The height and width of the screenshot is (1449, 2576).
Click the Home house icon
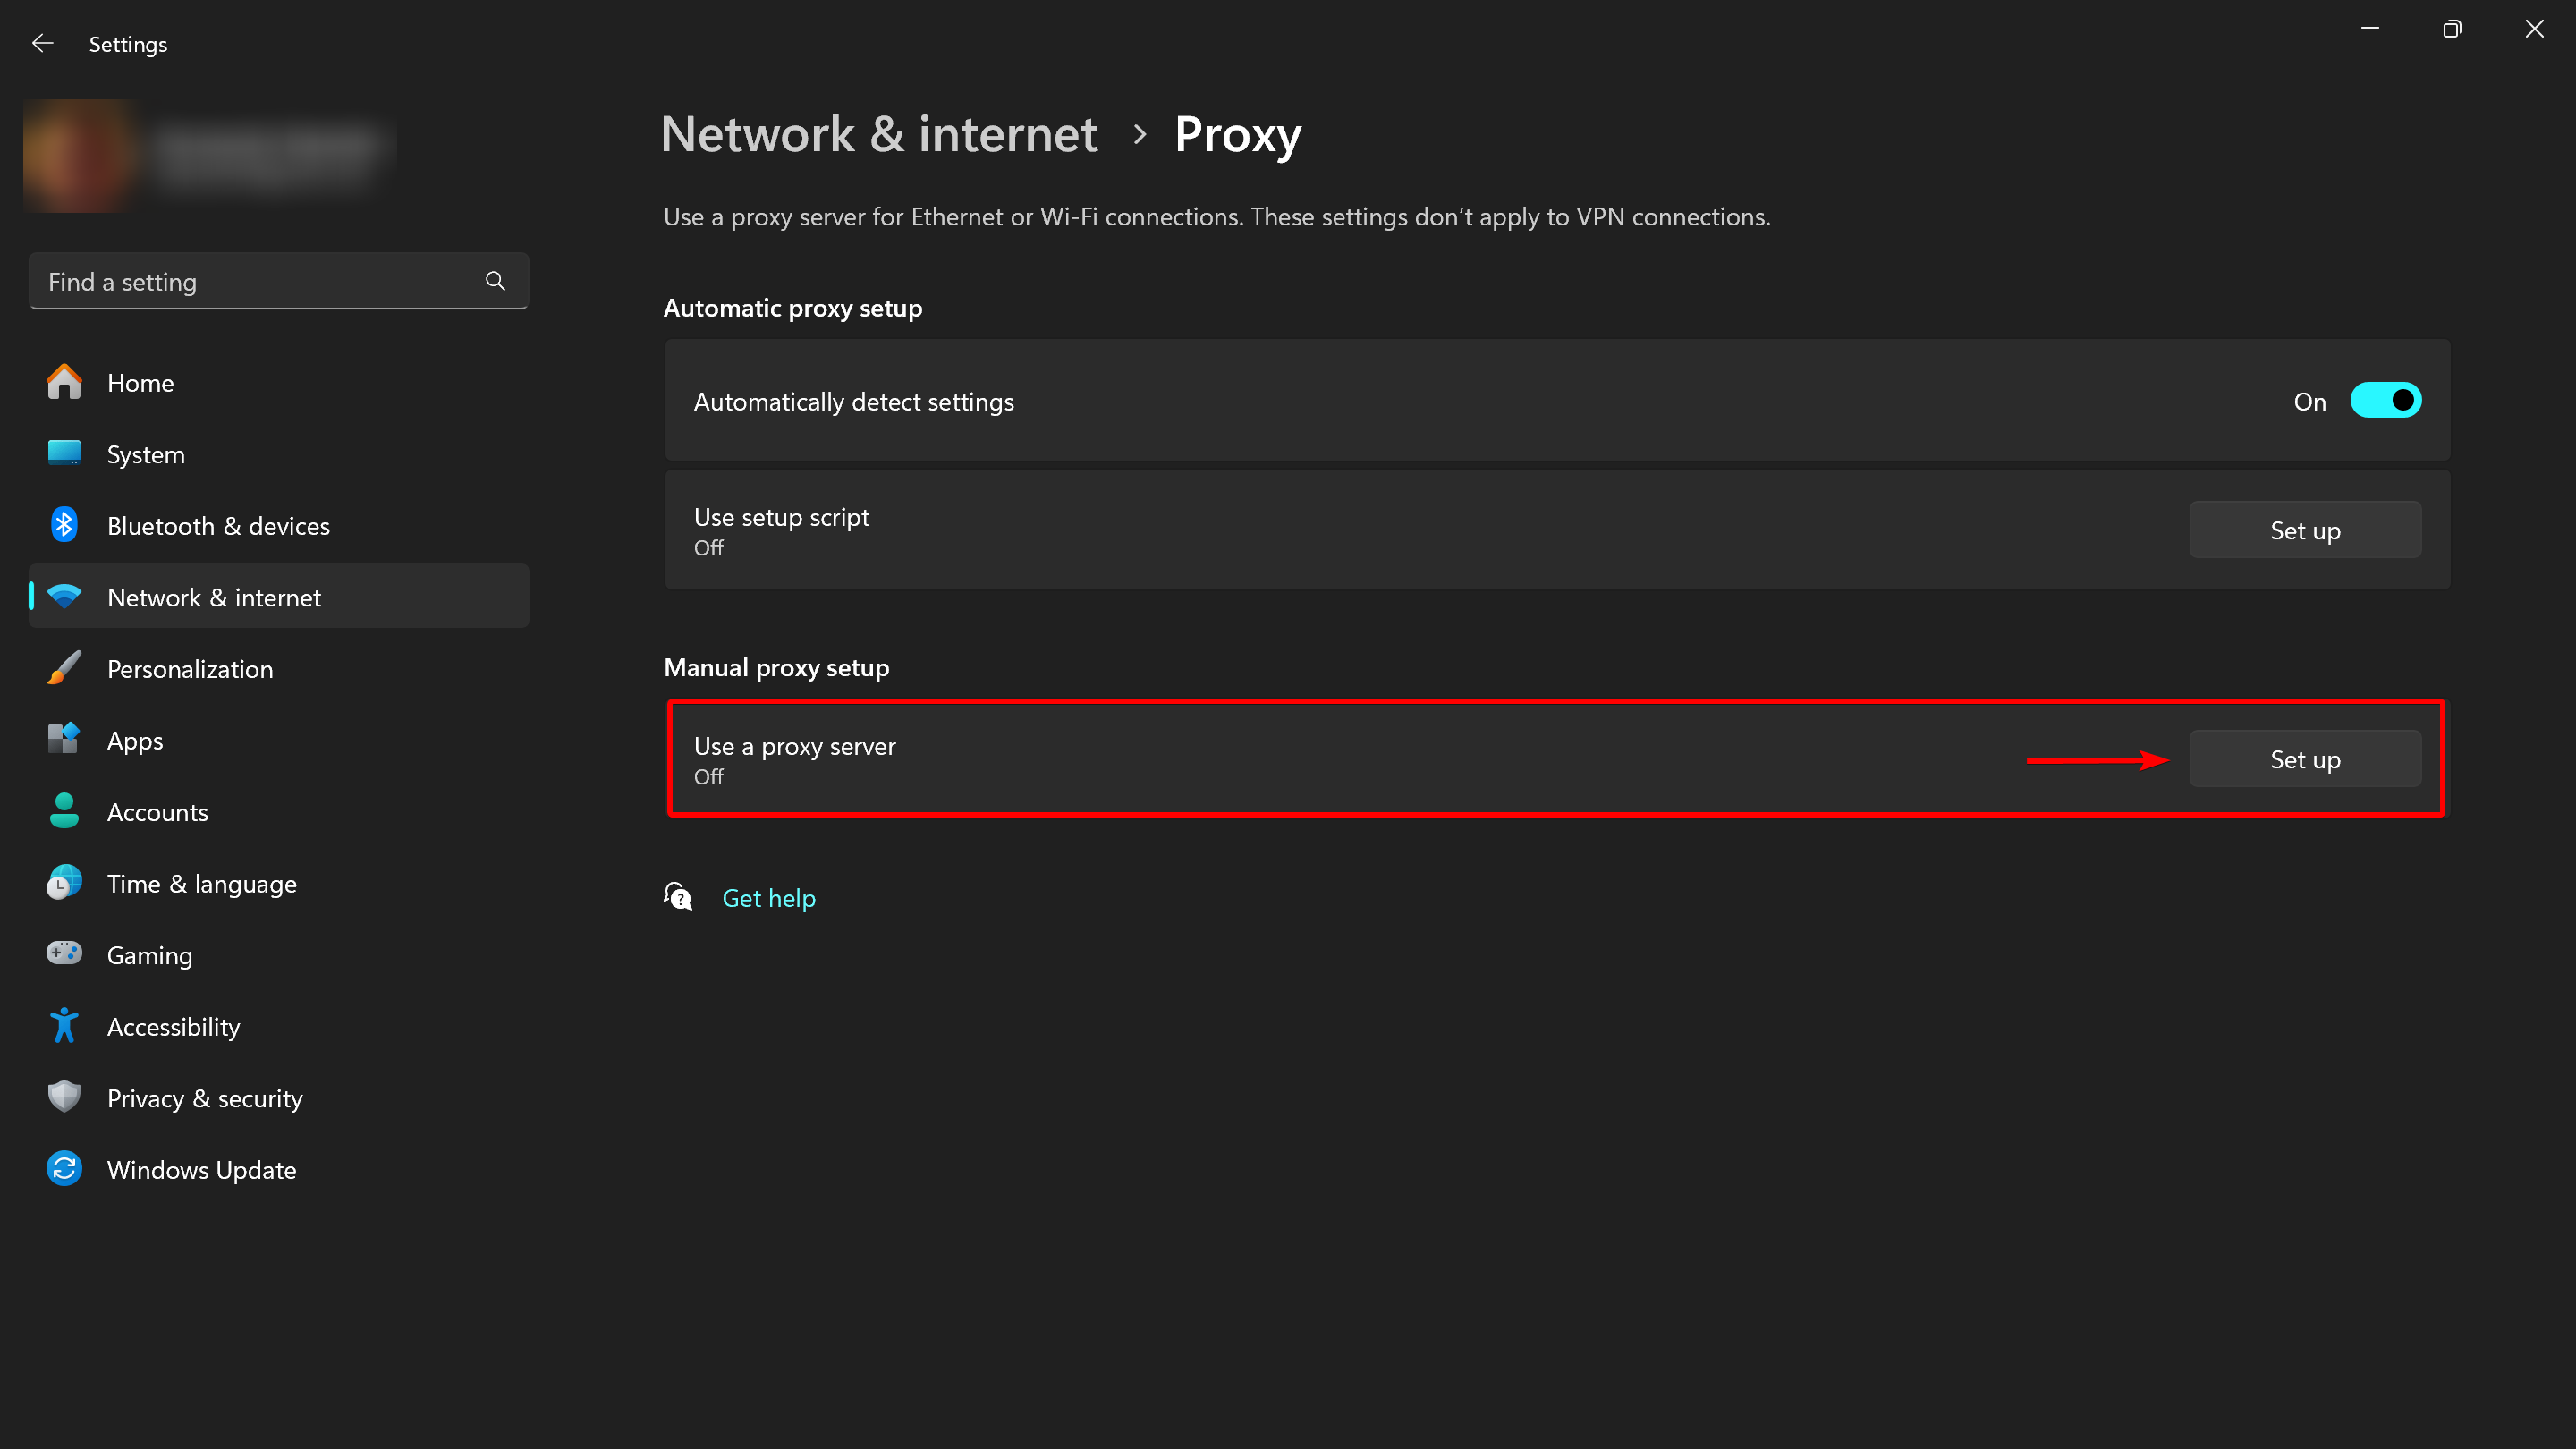tap(64, 382)
